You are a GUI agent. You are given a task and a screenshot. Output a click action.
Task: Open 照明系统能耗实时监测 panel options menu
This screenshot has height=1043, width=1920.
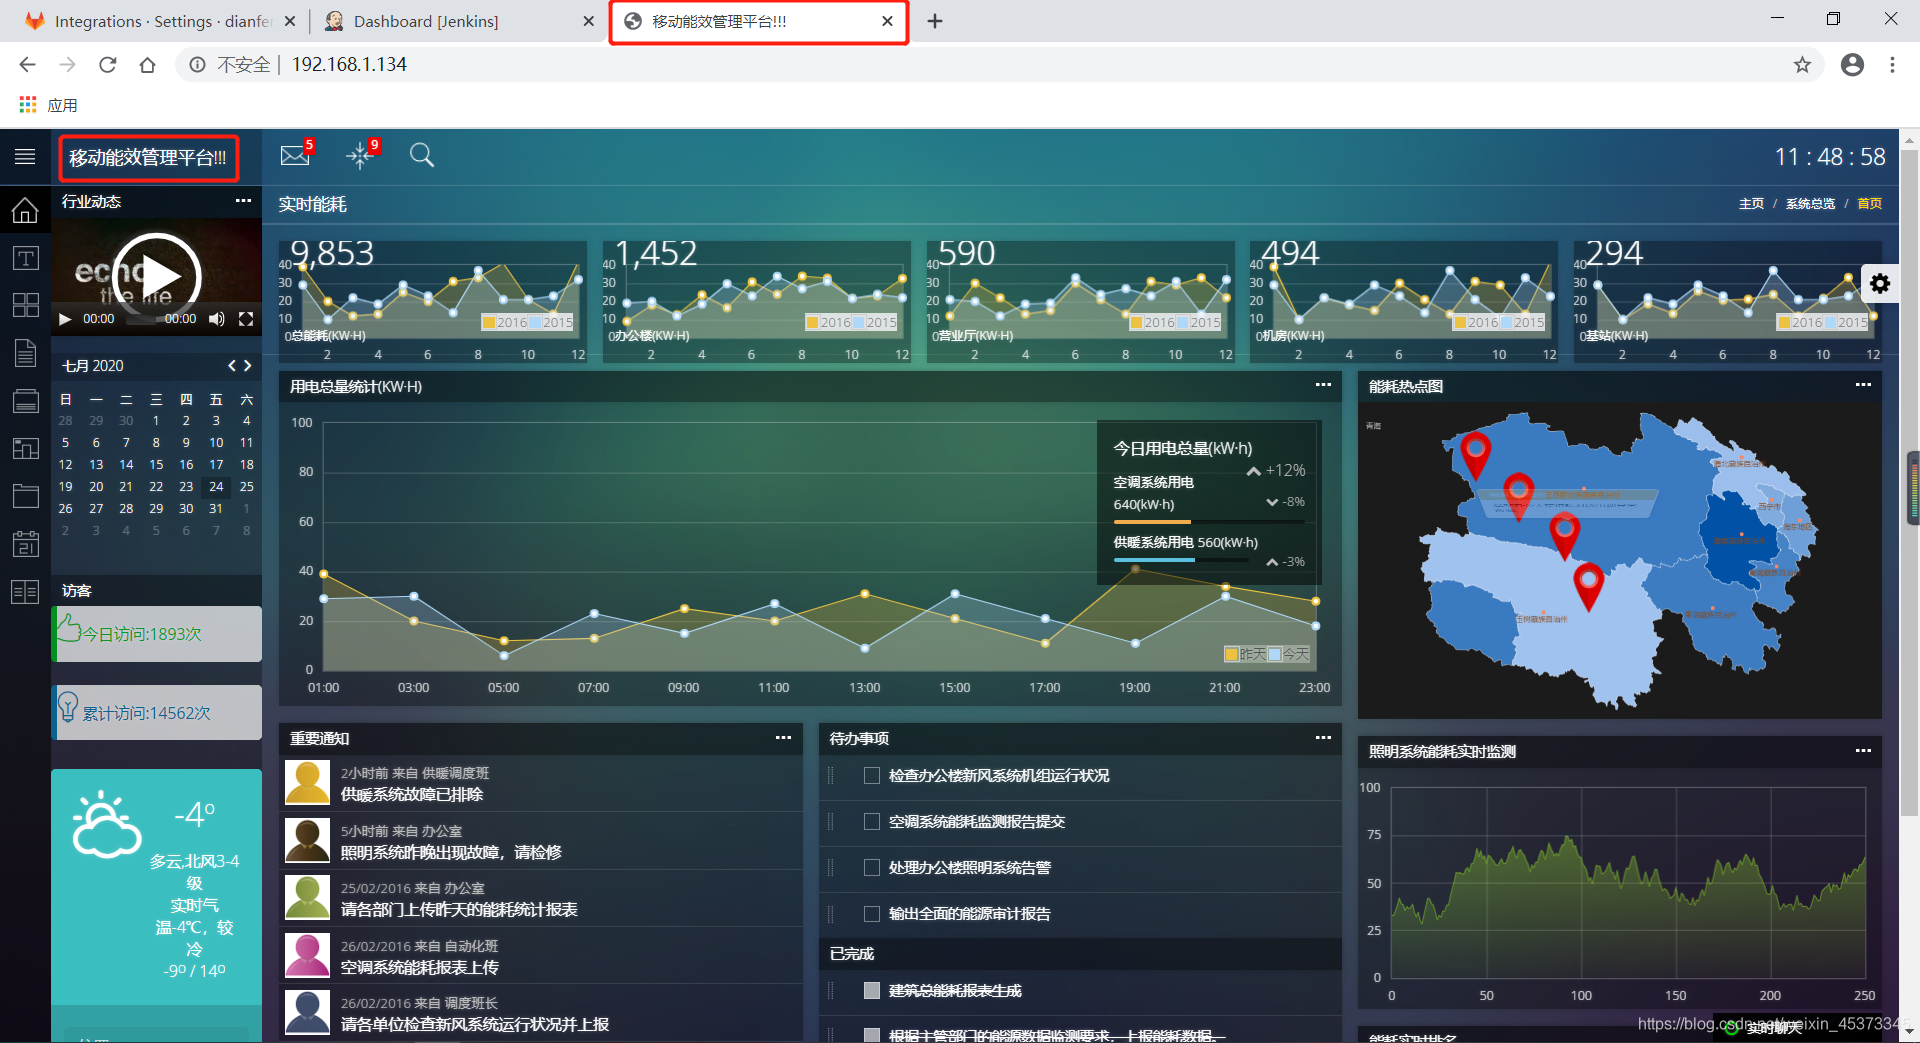(1863, 751)
